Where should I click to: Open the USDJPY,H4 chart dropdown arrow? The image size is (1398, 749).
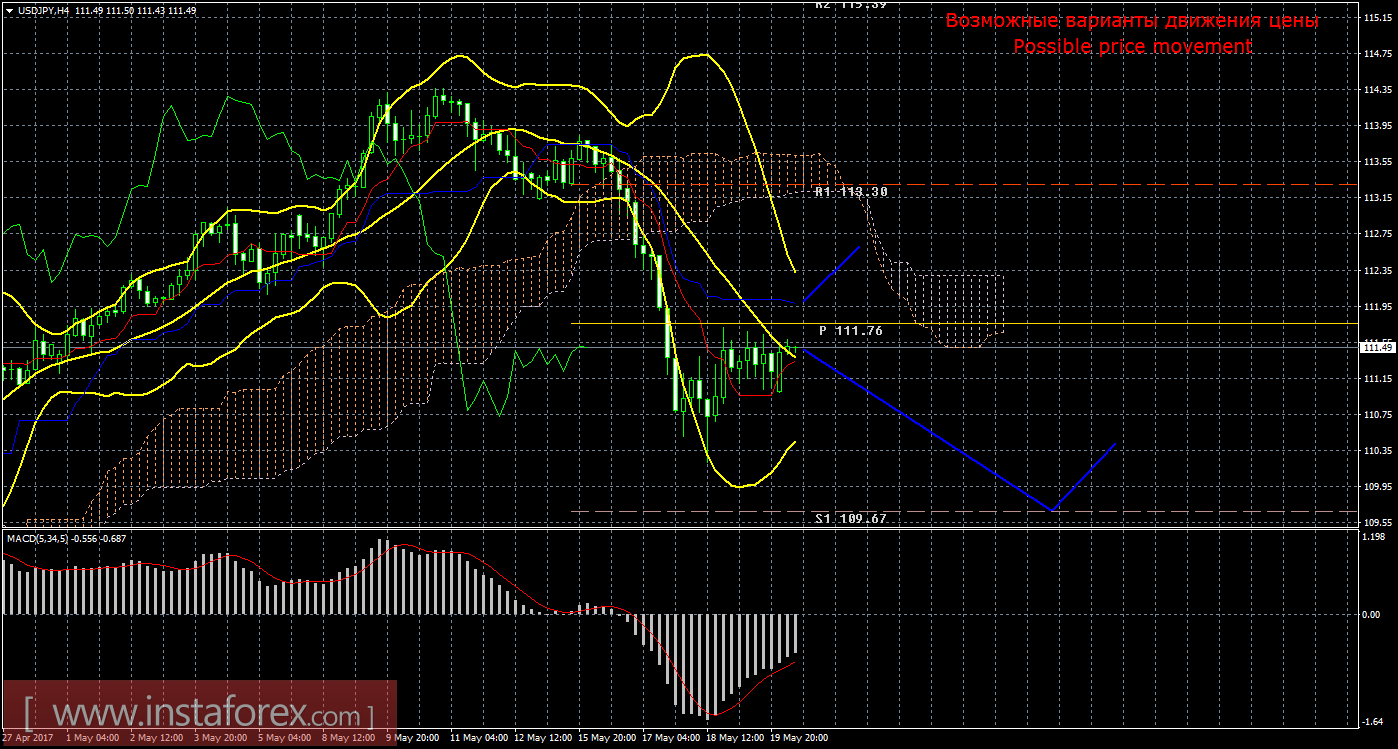point(8,10)
